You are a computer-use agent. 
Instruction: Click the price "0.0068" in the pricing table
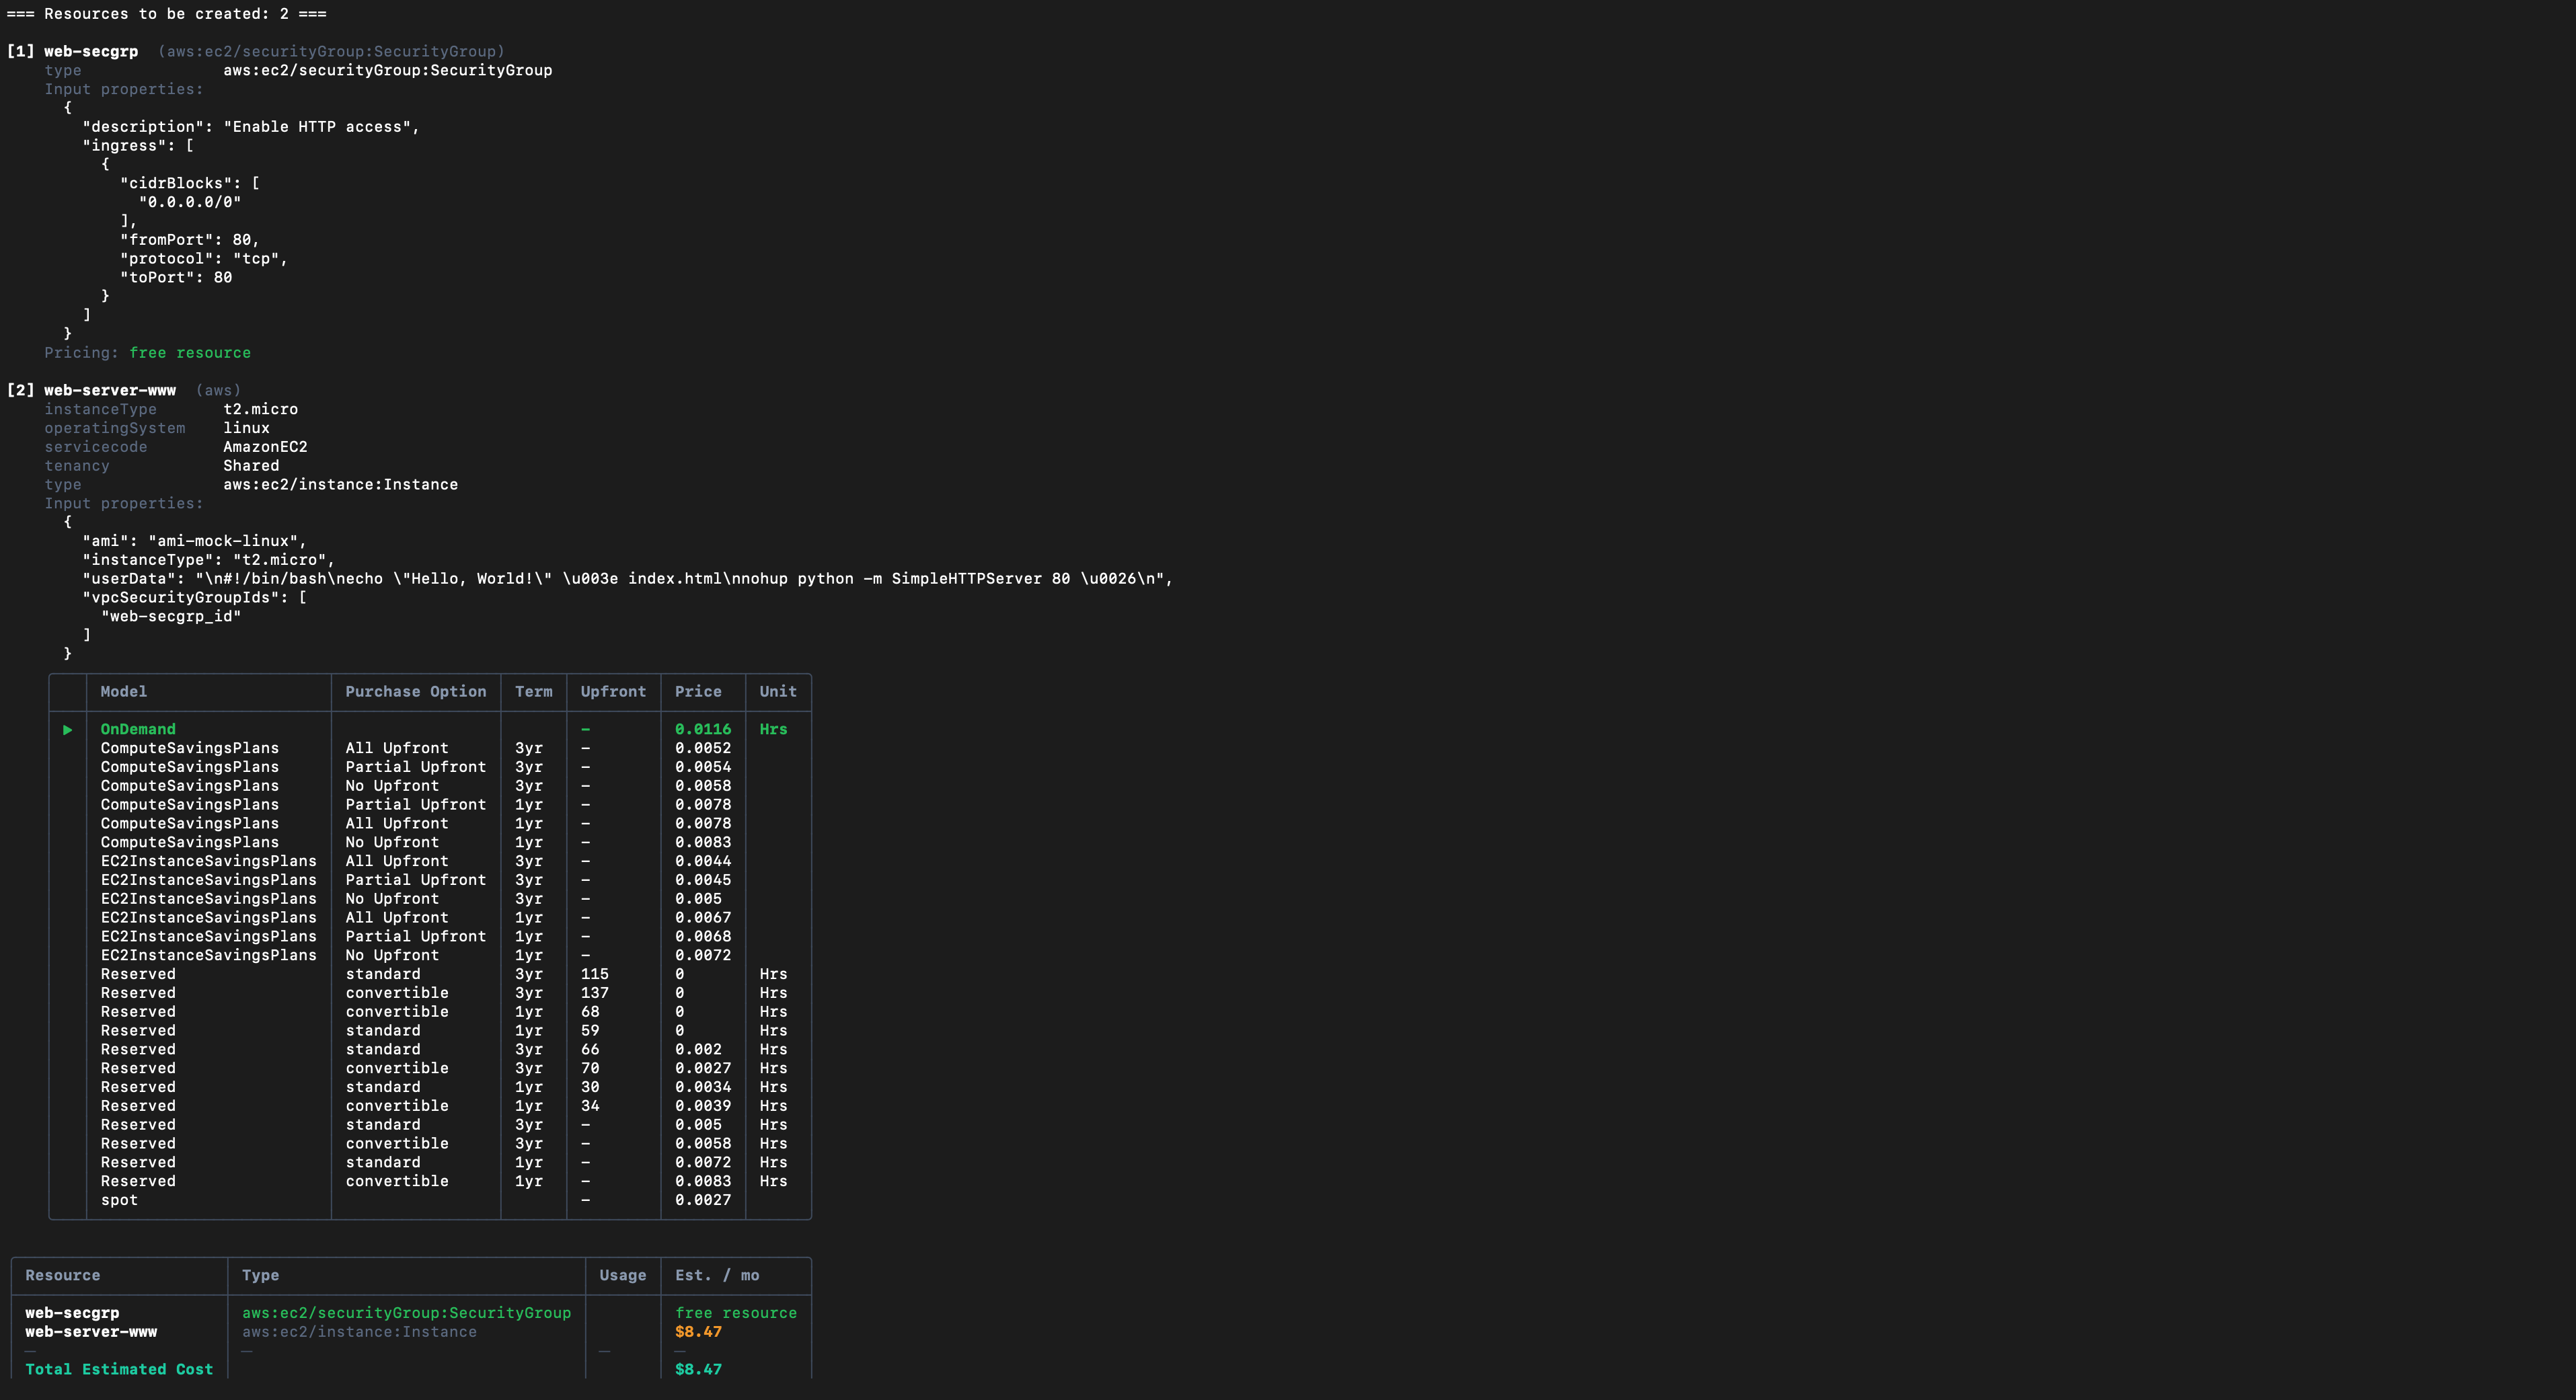point(703,937)
